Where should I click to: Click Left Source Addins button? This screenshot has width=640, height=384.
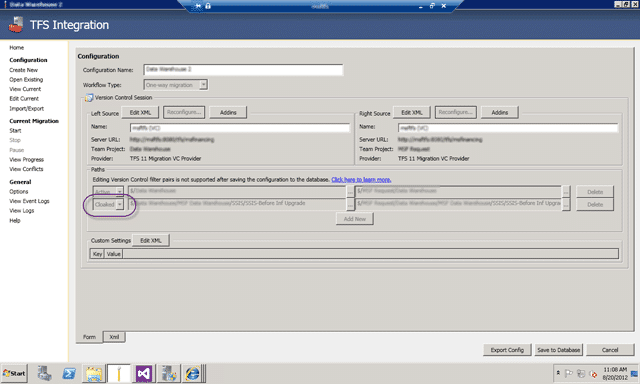click(228, 112)
